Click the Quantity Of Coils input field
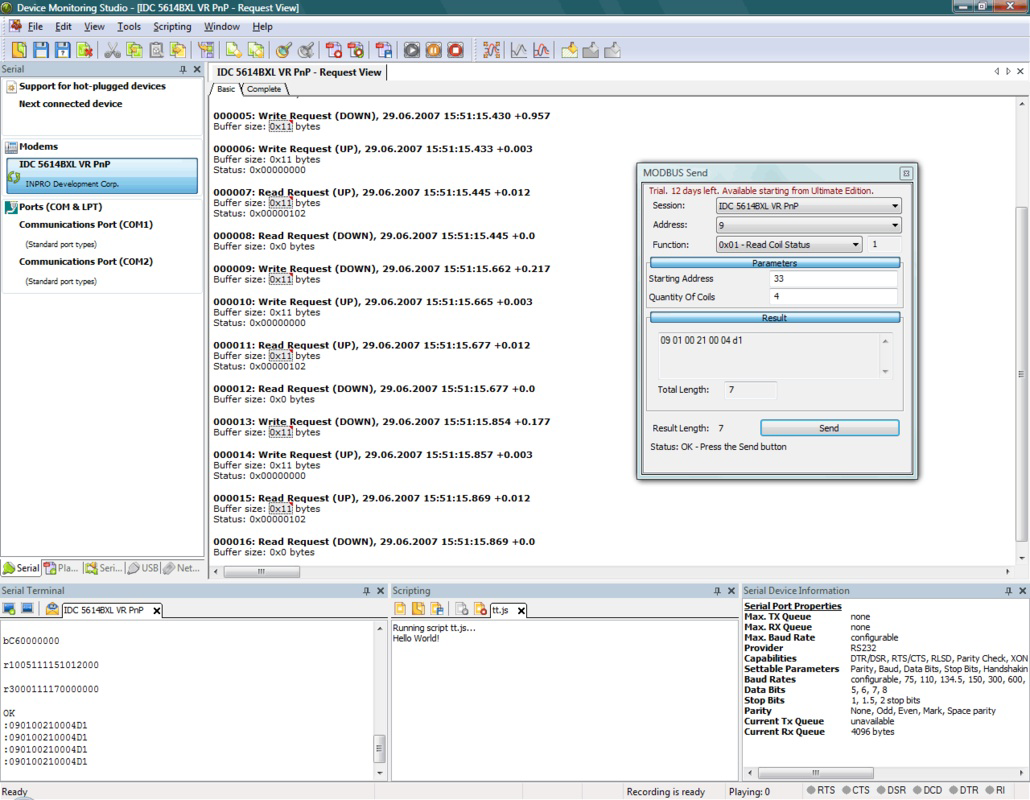 (x=833, y=296)
